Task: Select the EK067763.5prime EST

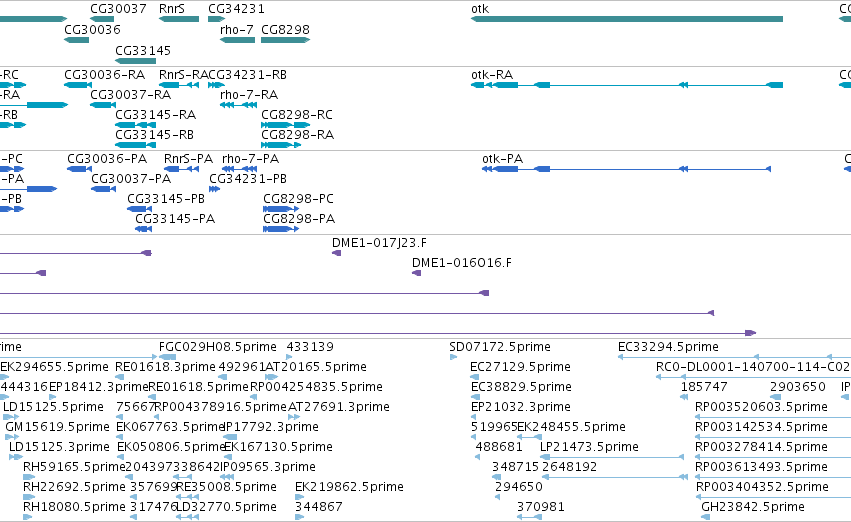Action: coord(119,437)
